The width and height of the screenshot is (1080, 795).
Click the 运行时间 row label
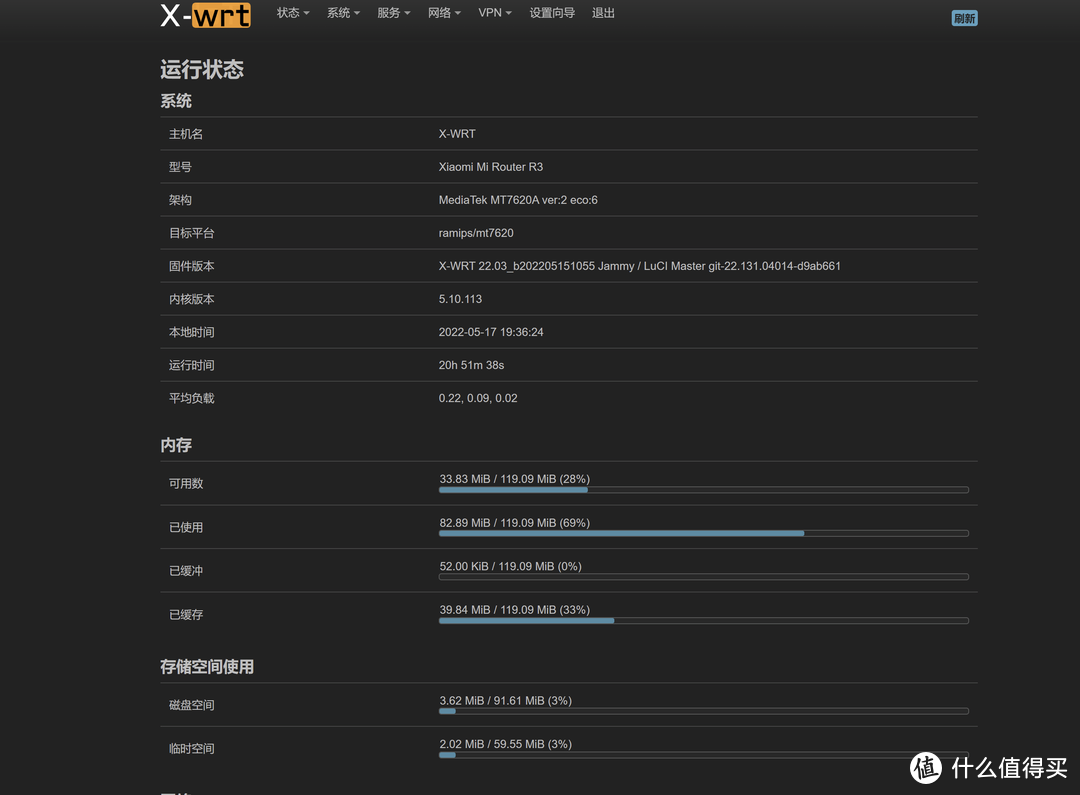point(191,365)
